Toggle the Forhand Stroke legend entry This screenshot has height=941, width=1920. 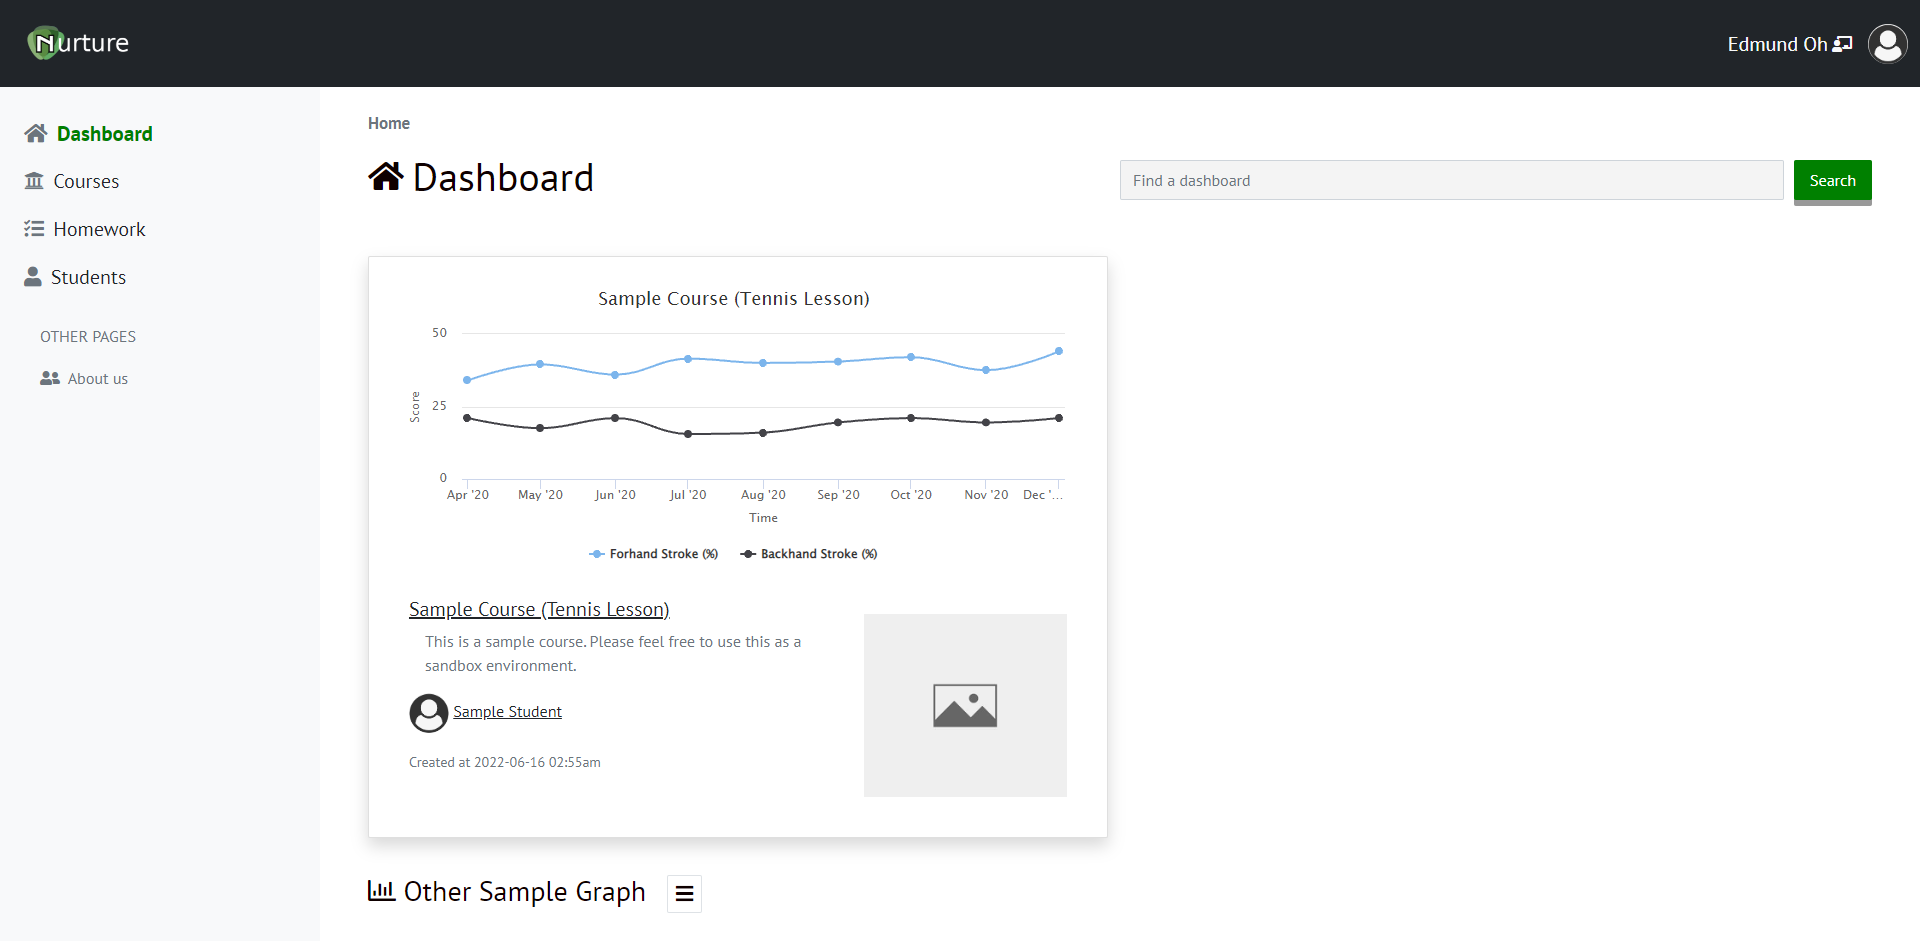653,553
